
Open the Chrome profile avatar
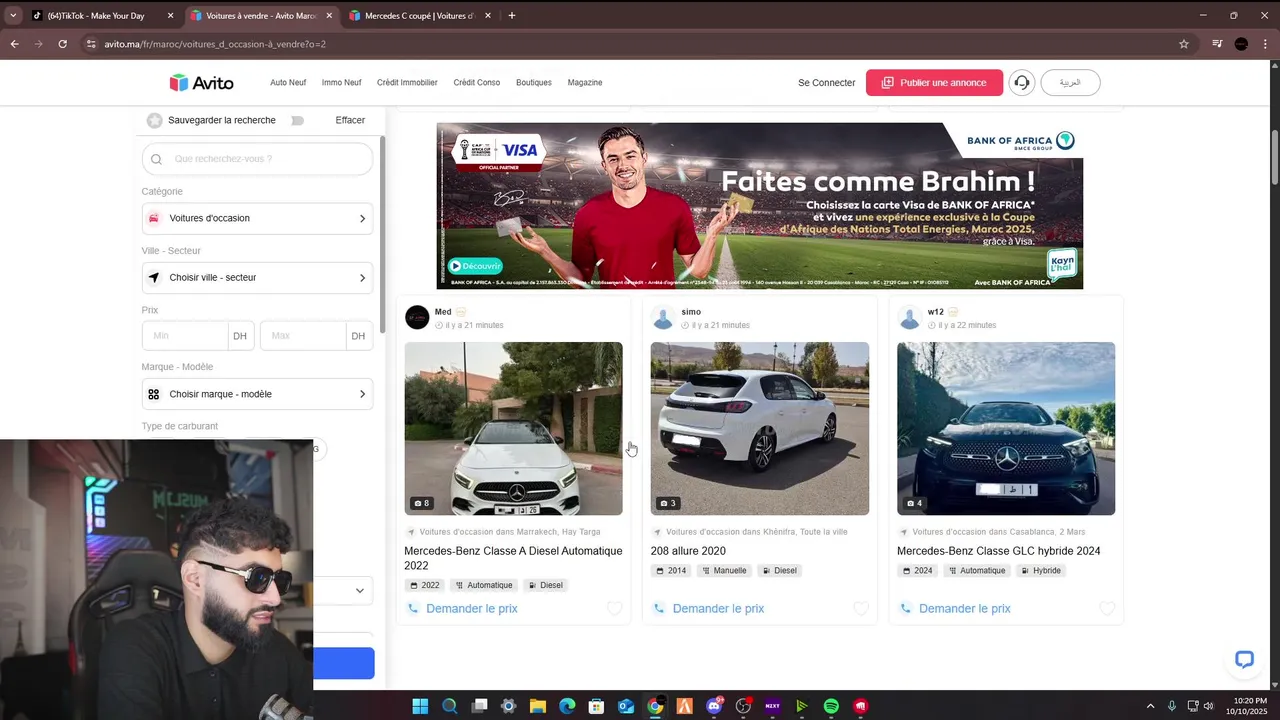coord(1241,44)
